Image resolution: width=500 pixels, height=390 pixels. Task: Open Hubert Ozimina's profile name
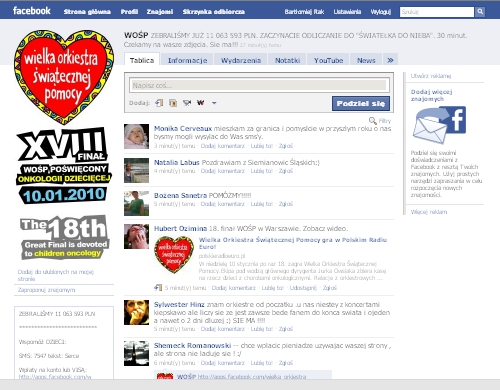(x=180, y=228)
